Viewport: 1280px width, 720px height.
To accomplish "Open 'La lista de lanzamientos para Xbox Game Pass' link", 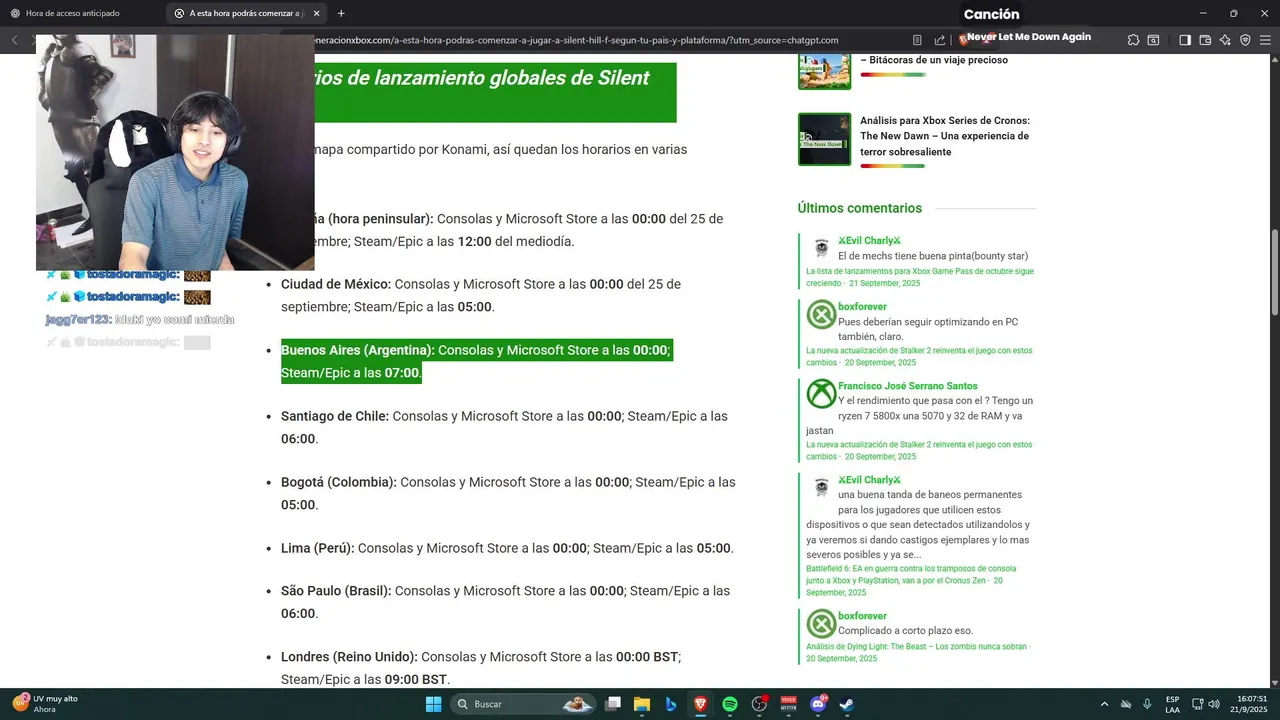I will coord(919,277).
